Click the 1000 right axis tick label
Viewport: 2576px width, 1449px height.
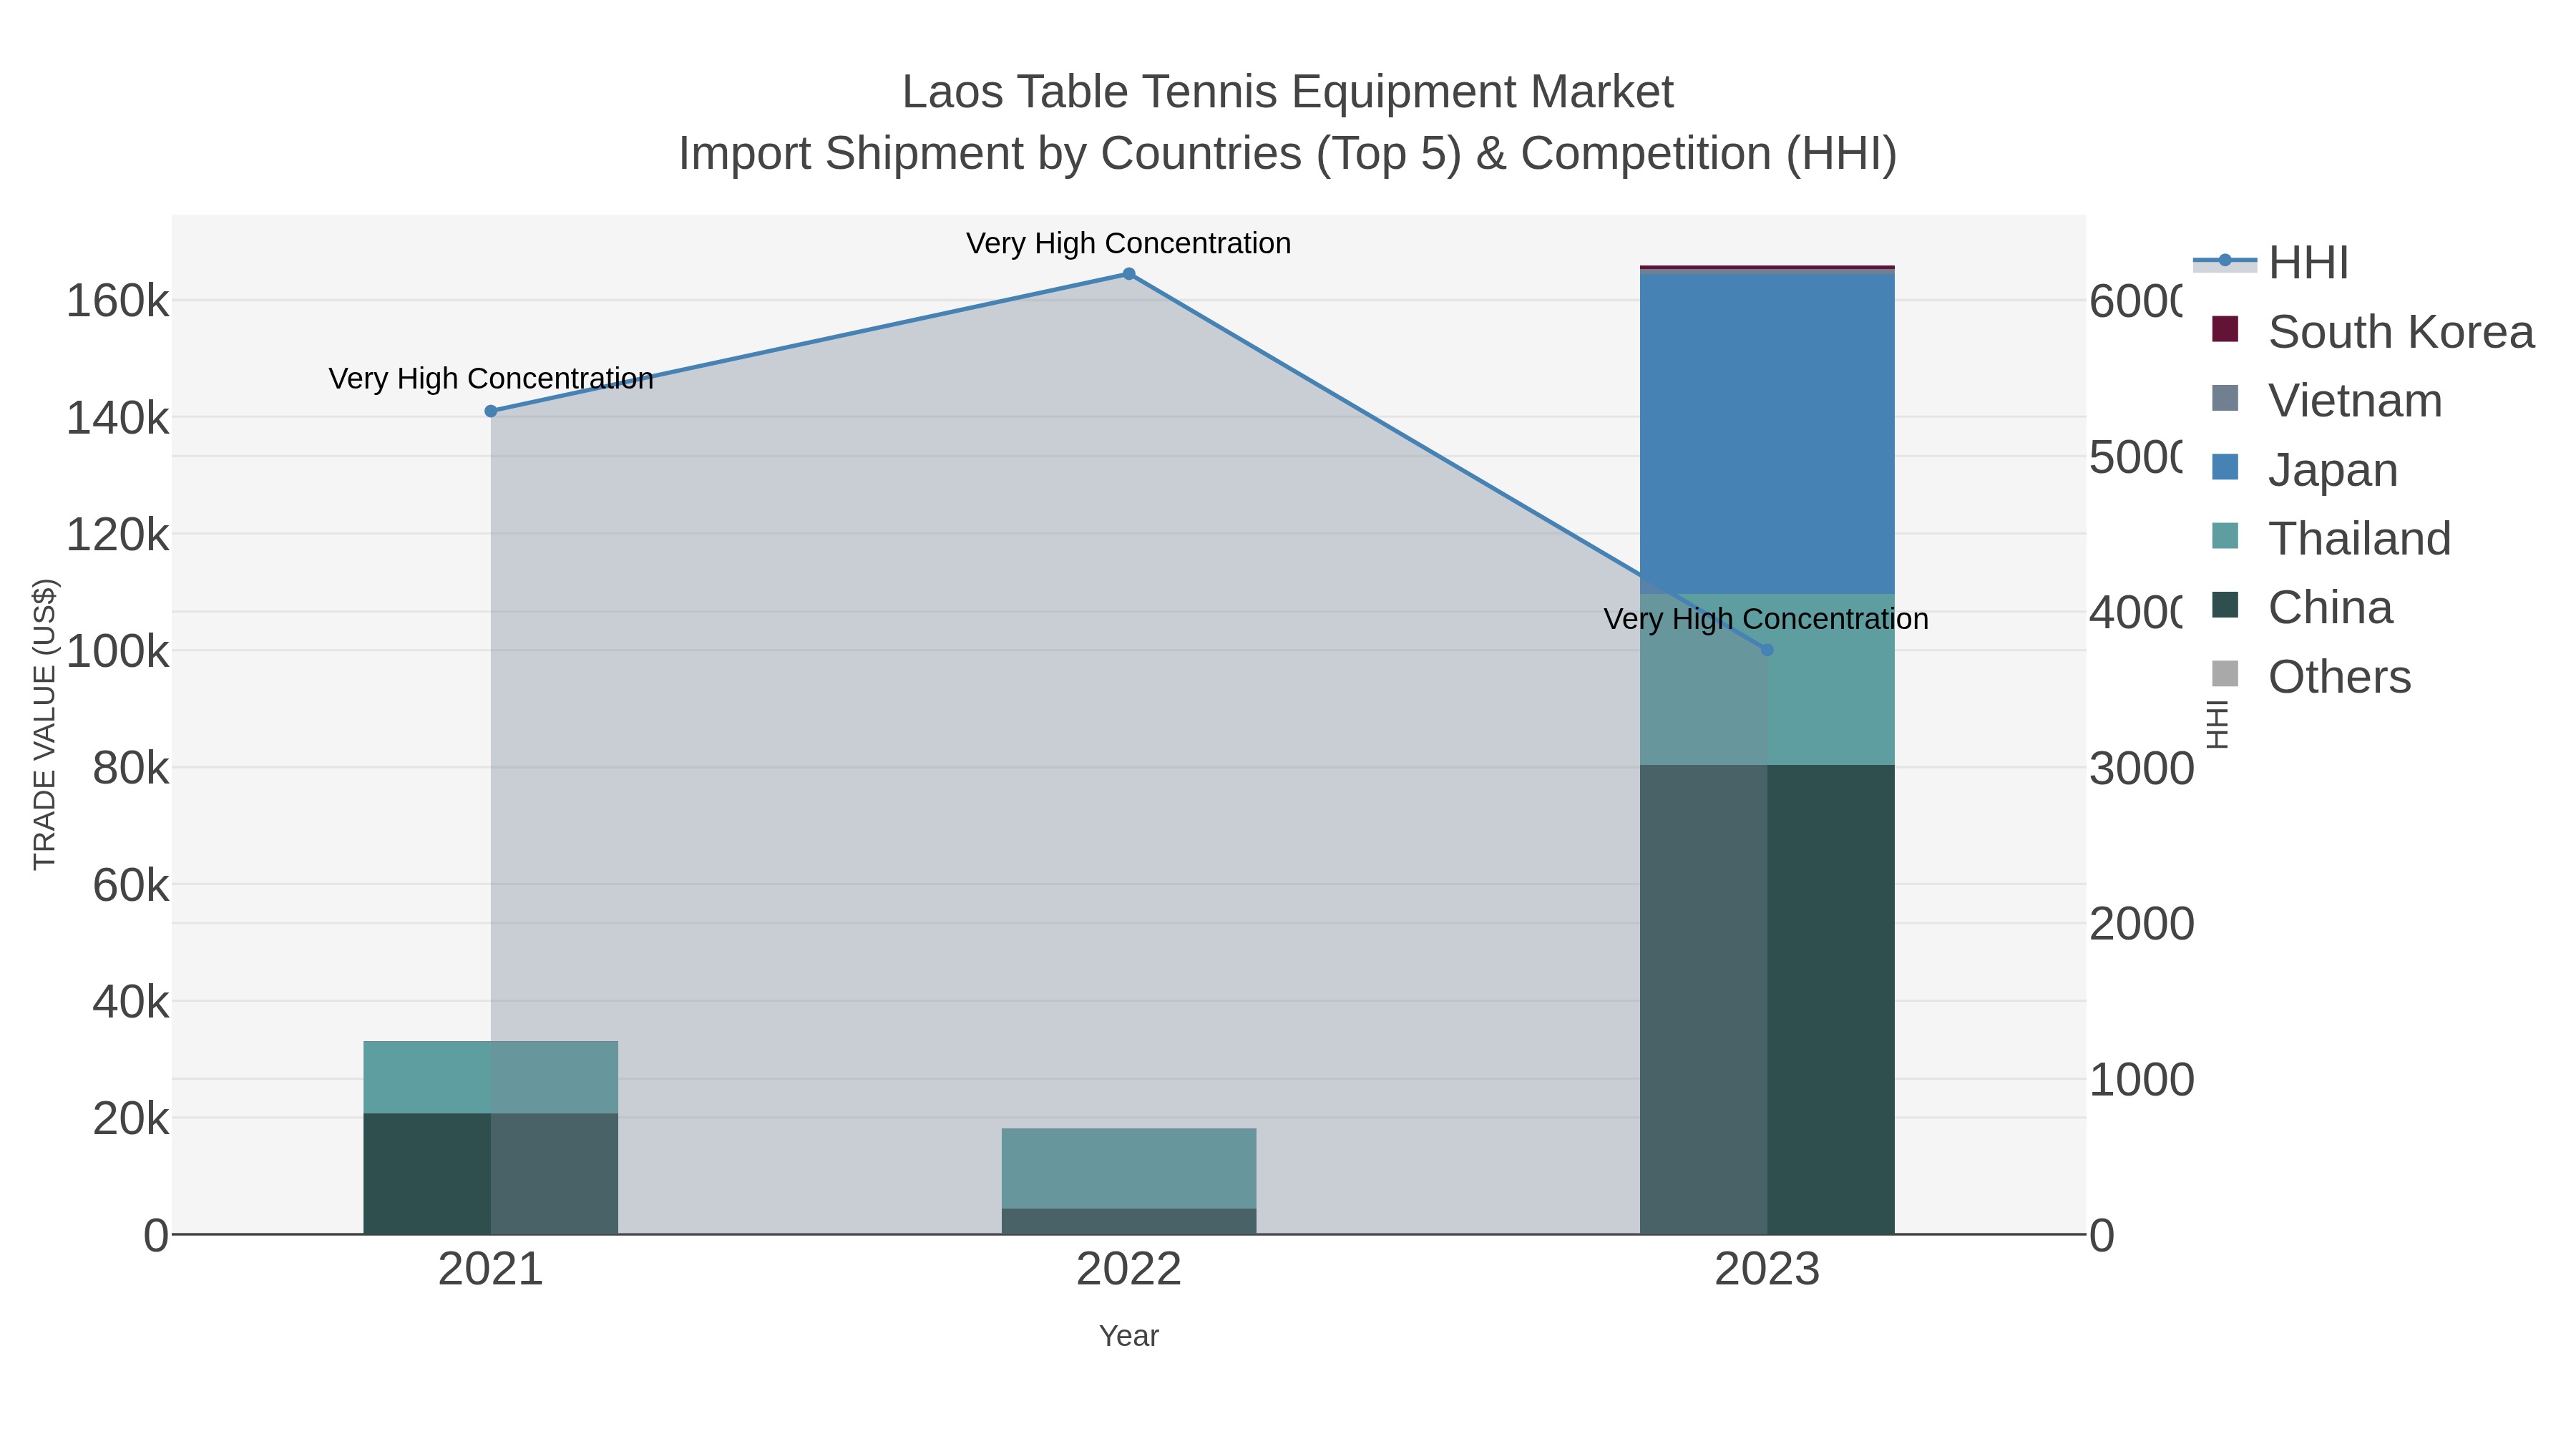[x=2141, y=1080]
